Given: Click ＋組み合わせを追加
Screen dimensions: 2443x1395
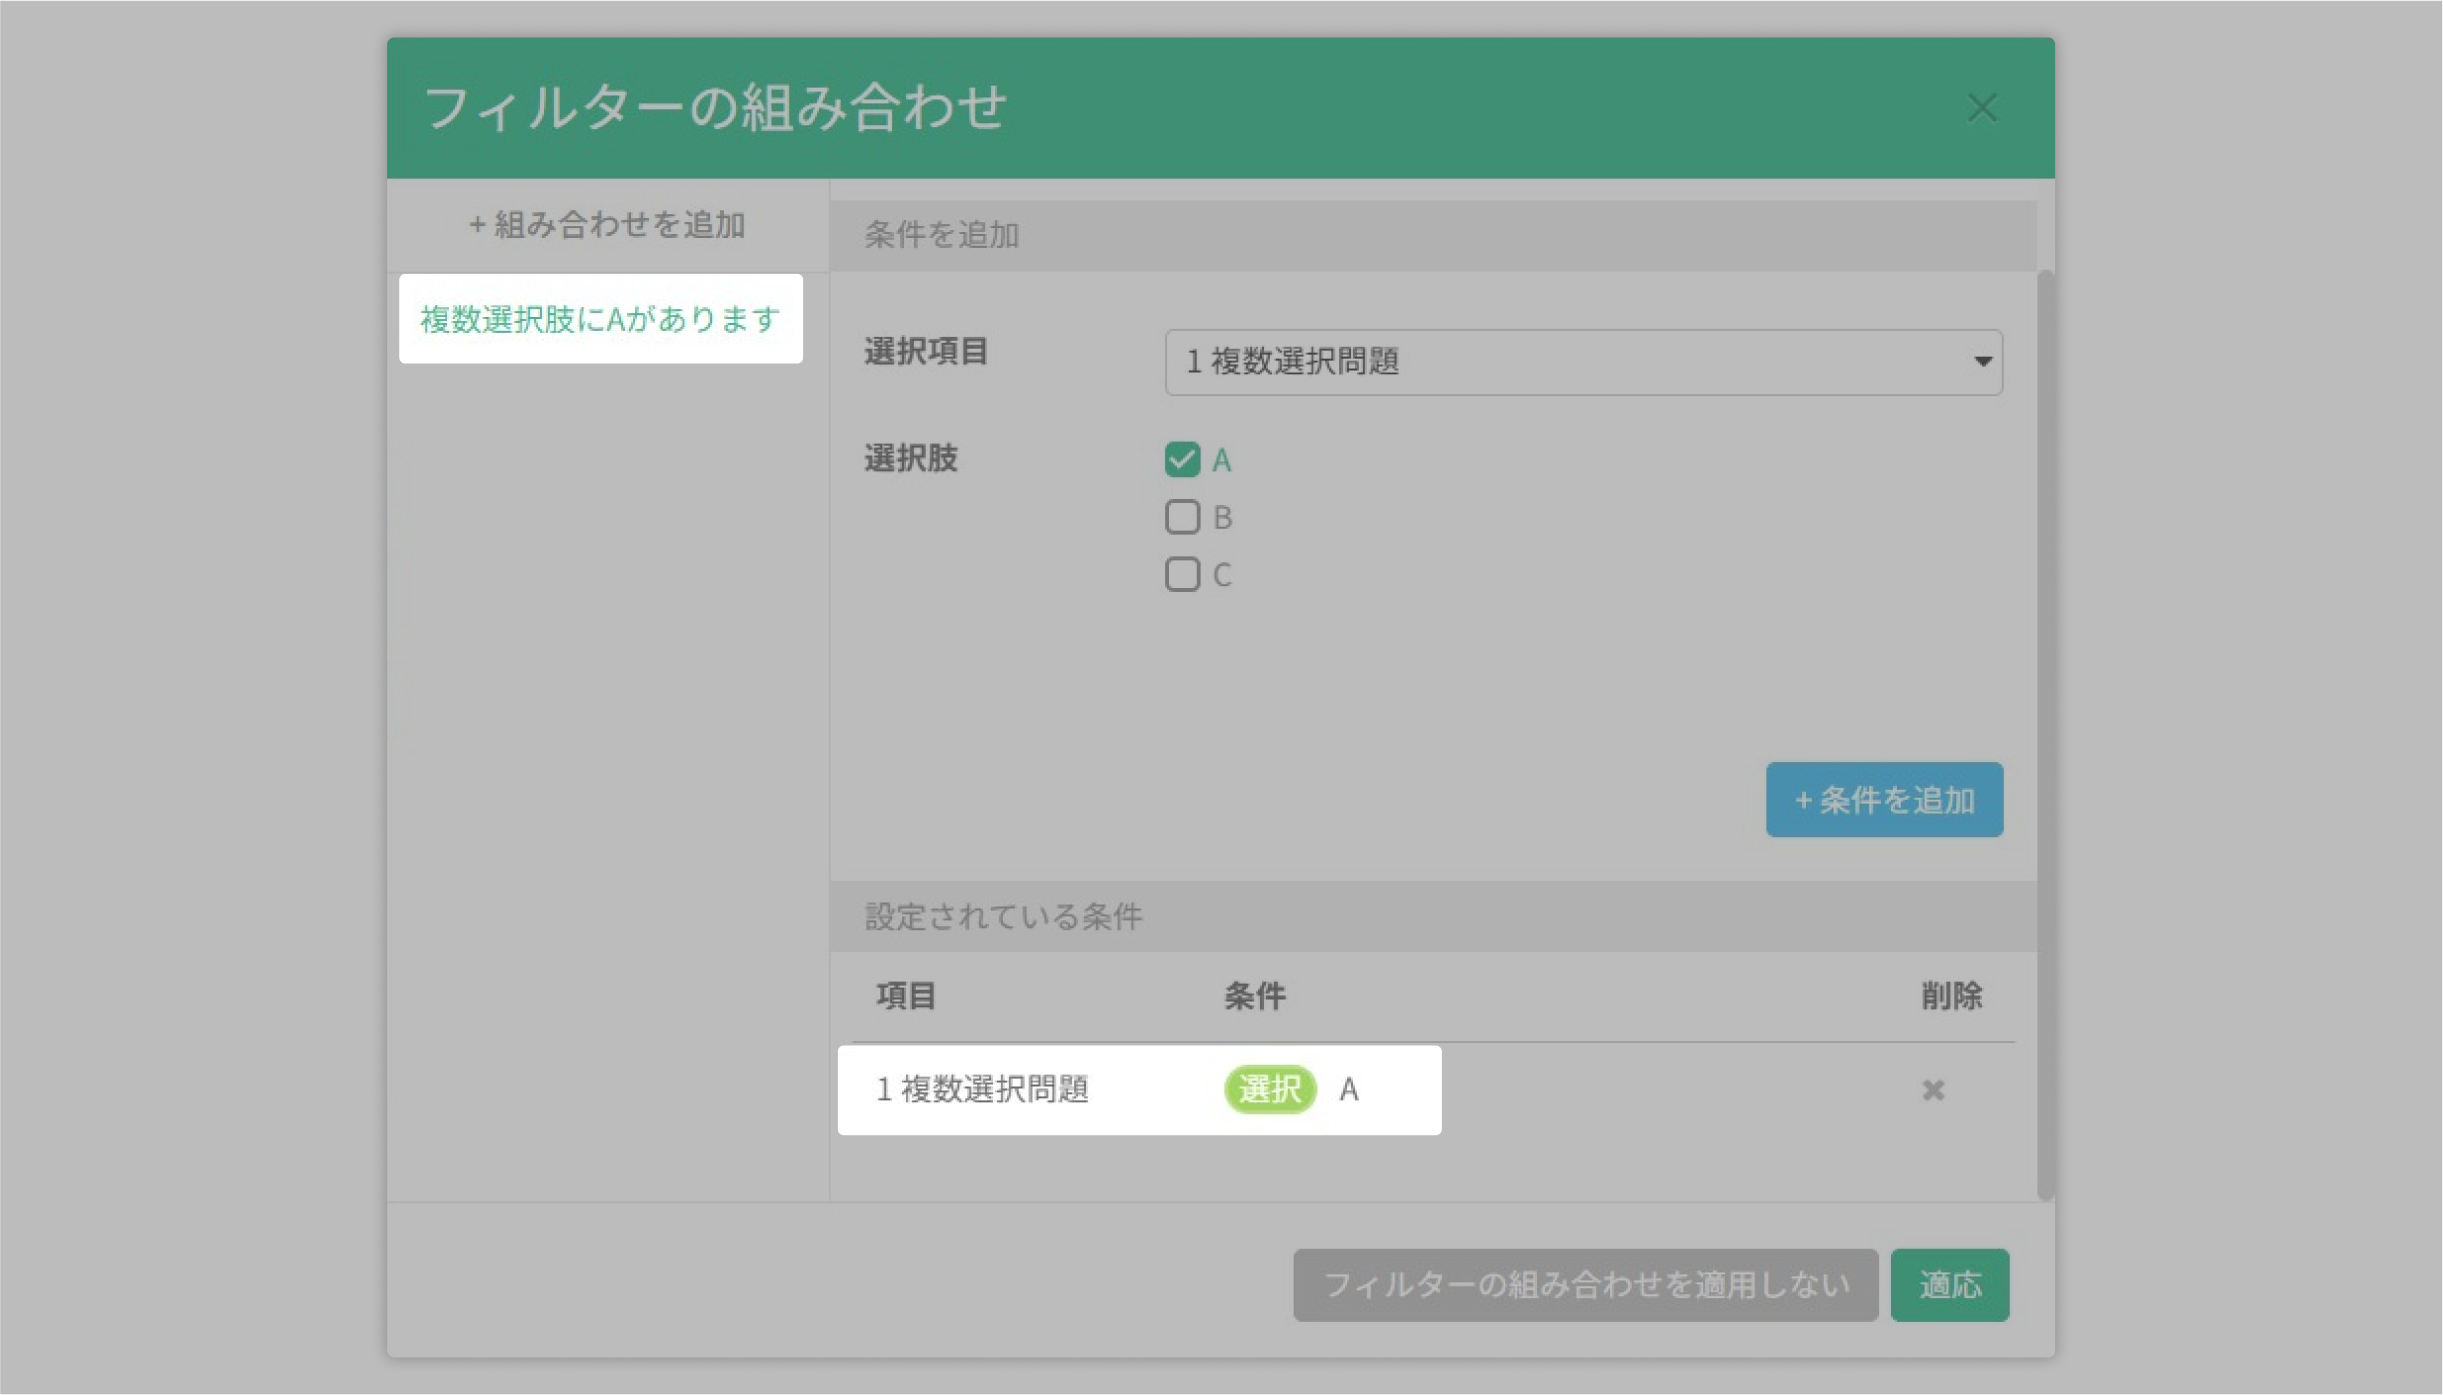Looking at the screenshot, I should point(607,225).
